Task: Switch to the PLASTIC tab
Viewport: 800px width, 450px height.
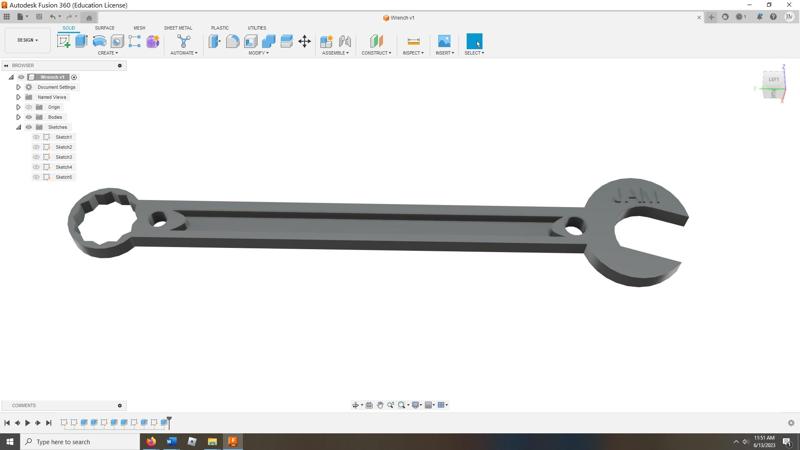Action: 220,28
